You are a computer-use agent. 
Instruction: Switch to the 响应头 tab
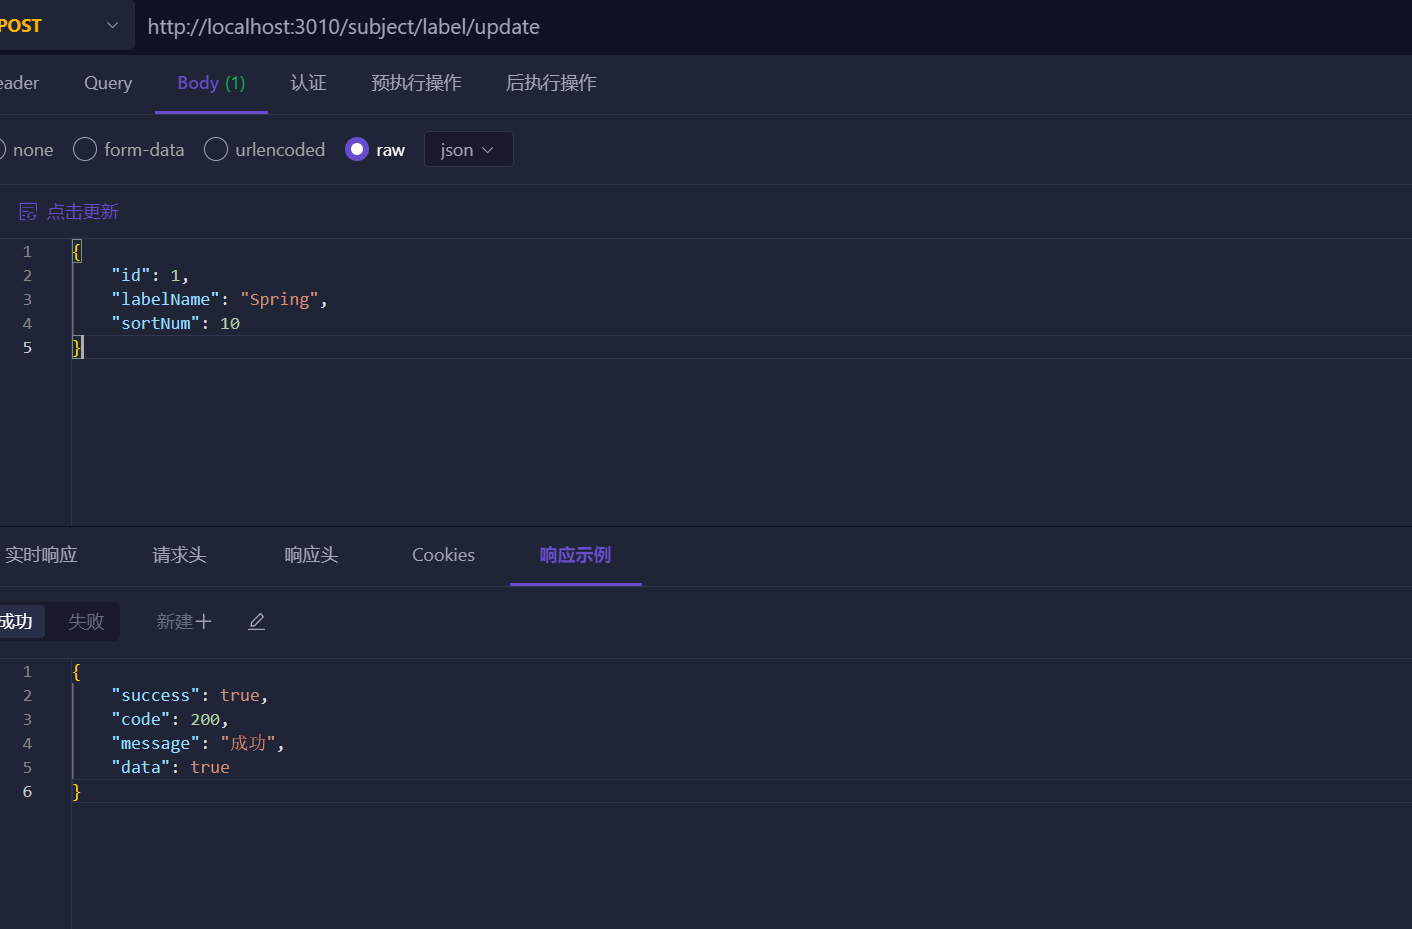311,555
